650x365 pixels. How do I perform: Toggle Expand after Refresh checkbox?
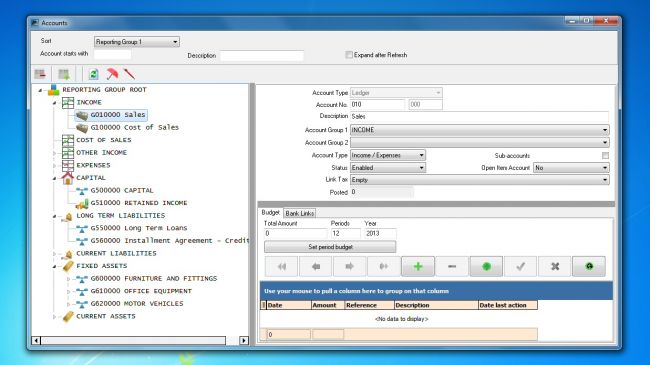click(x=349, y=55)
